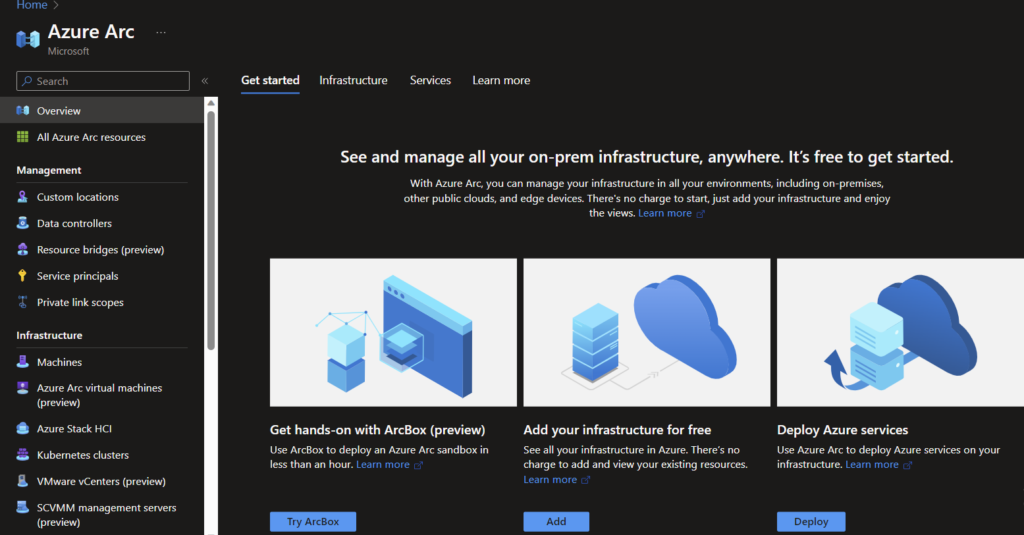This screenshot has width=1024, height=535.
Task: Open Resource bridges (preview)
Action: tap(102, 249)
